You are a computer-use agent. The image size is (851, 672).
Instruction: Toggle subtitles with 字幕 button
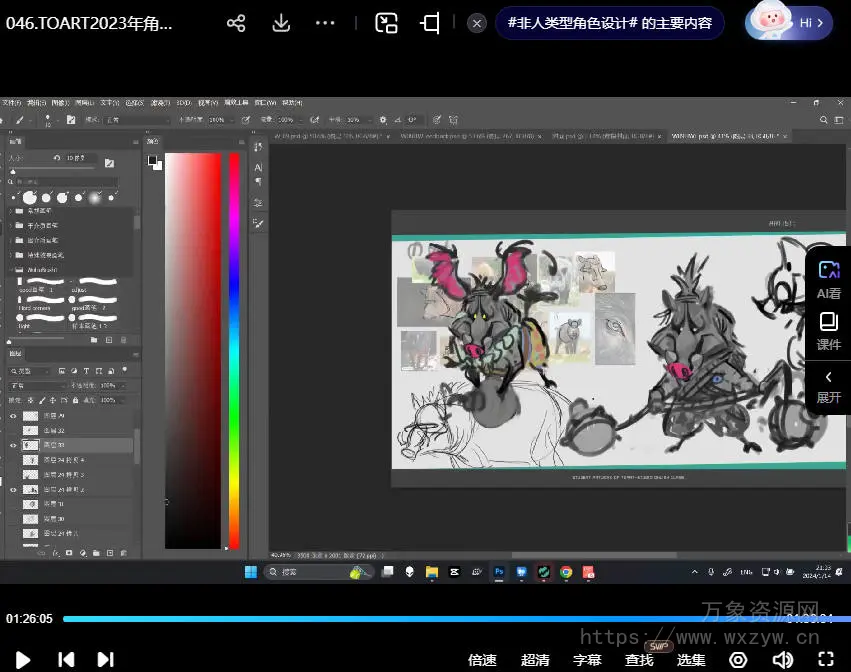(587, 660)
